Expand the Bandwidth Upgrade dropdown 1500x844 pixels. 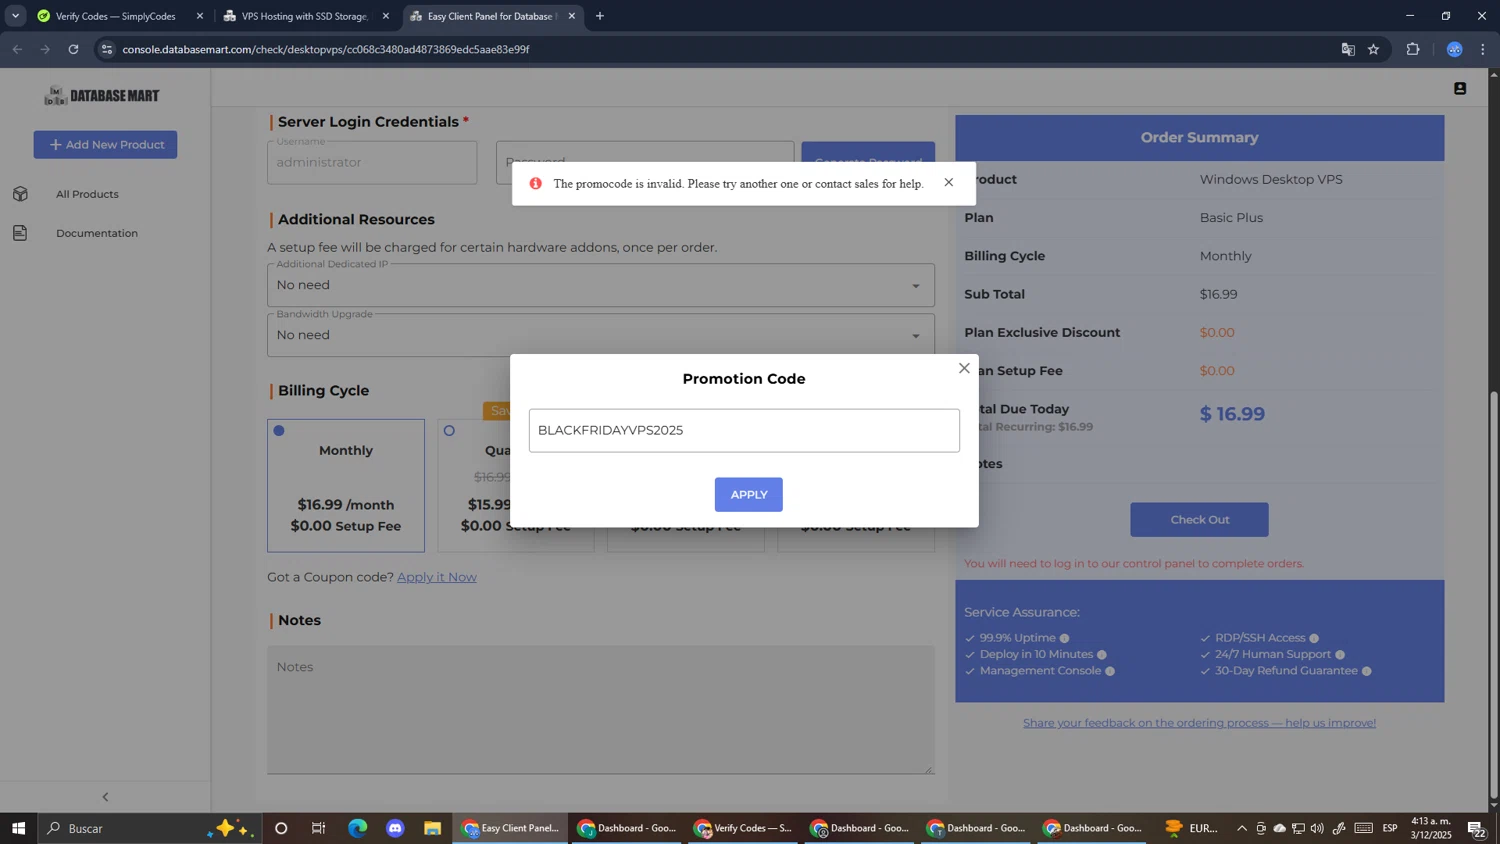[x=600, y=335]
